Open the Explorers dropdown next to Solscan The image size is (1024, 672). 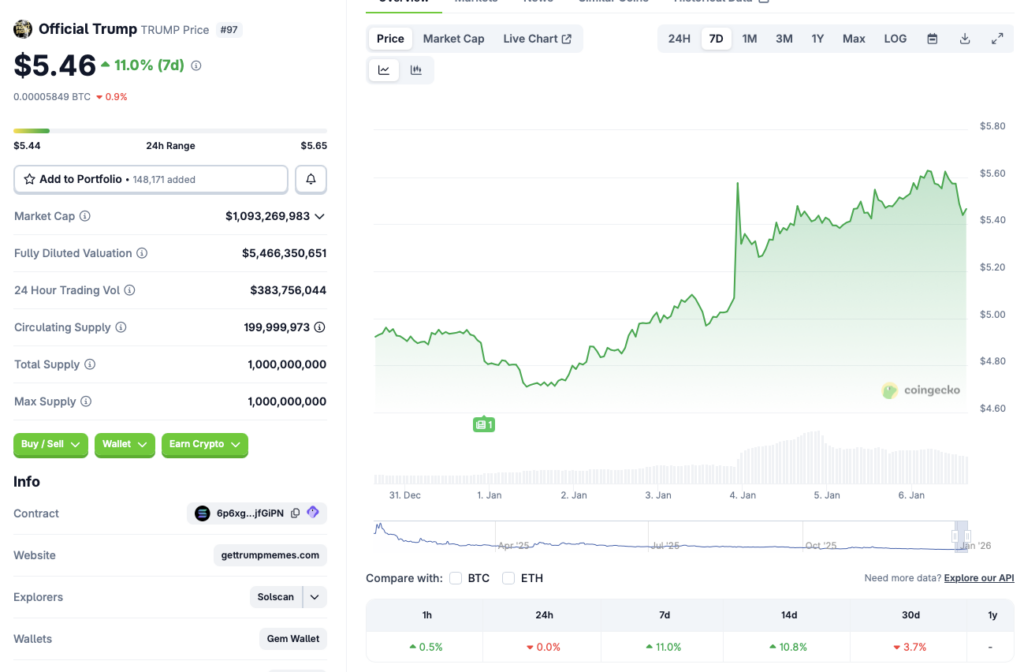(313, 597)
